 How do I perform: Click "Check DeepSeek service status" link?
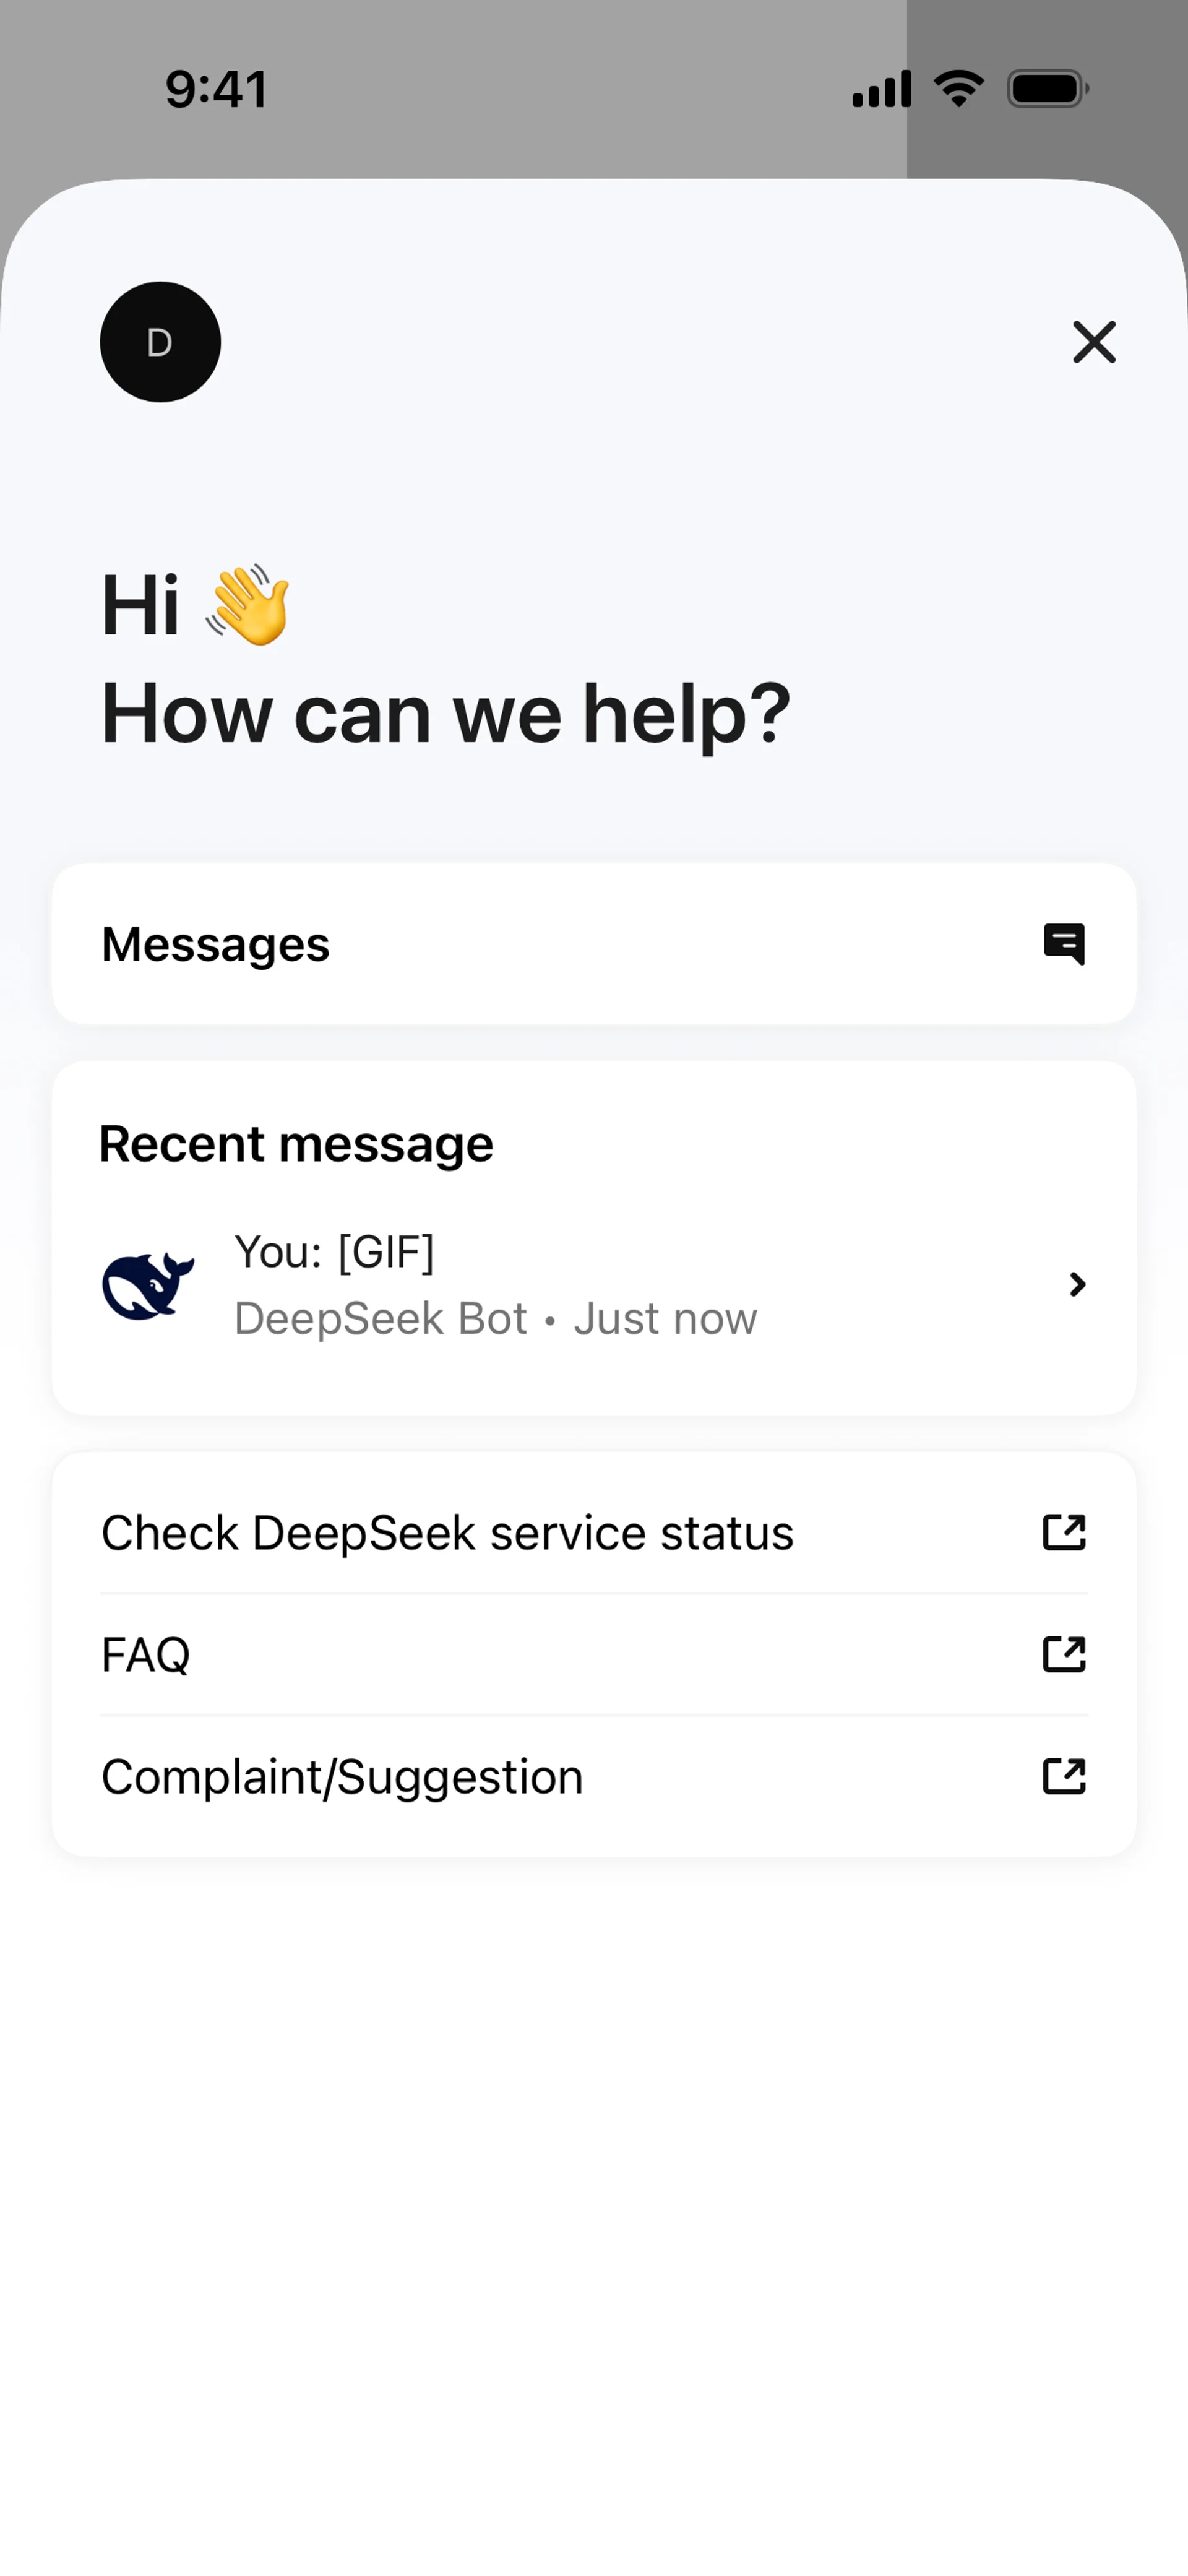coord(447,1533)
